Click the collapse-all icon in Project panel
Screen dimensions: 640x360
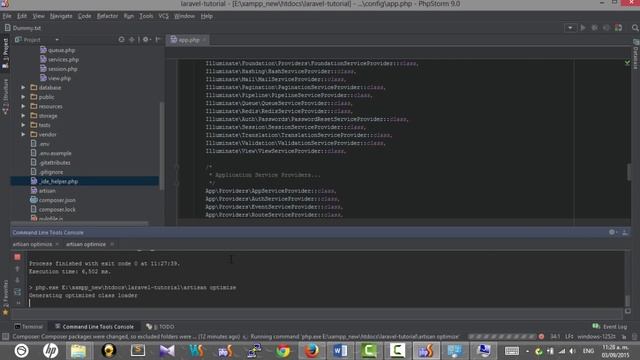click(x=131, y=40)
